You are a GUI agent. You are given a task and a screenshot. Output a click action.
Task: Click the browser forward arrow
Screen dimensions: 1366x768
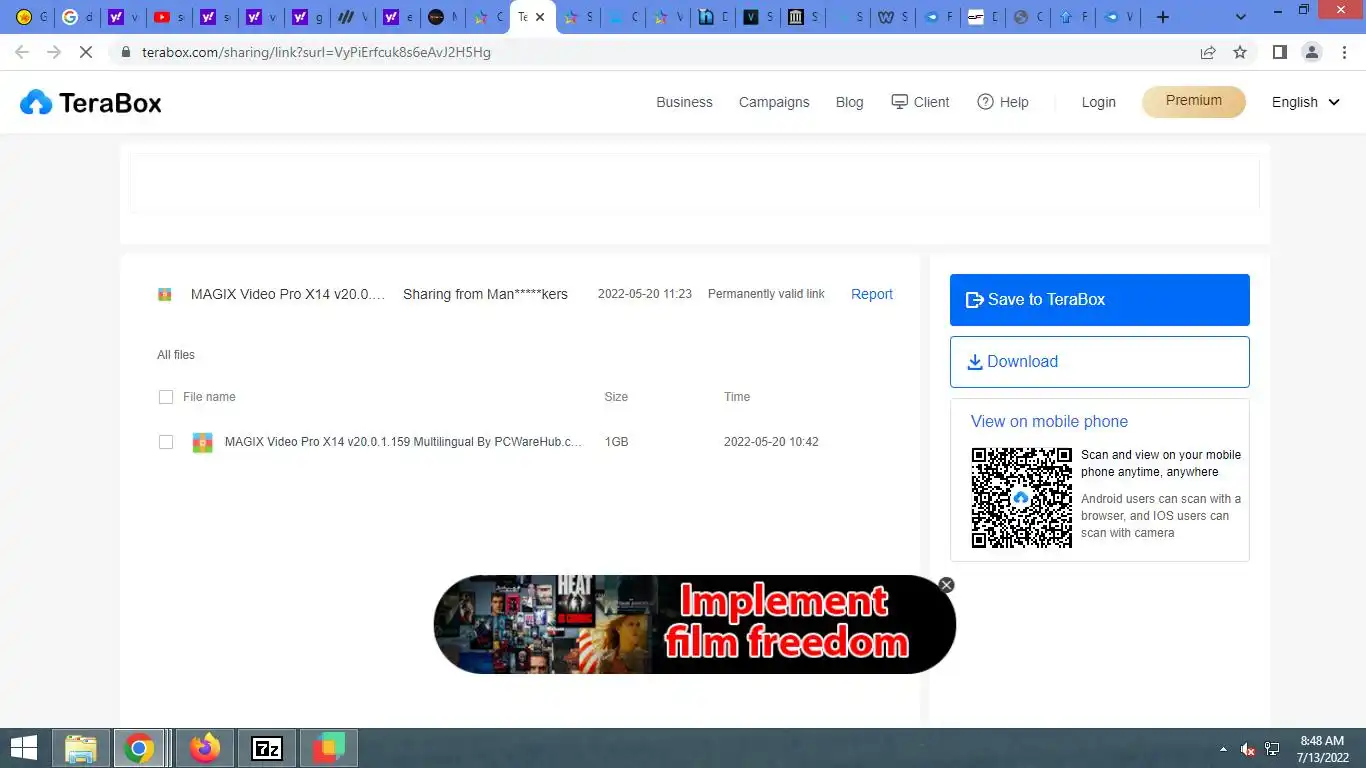tap(54, 52)
